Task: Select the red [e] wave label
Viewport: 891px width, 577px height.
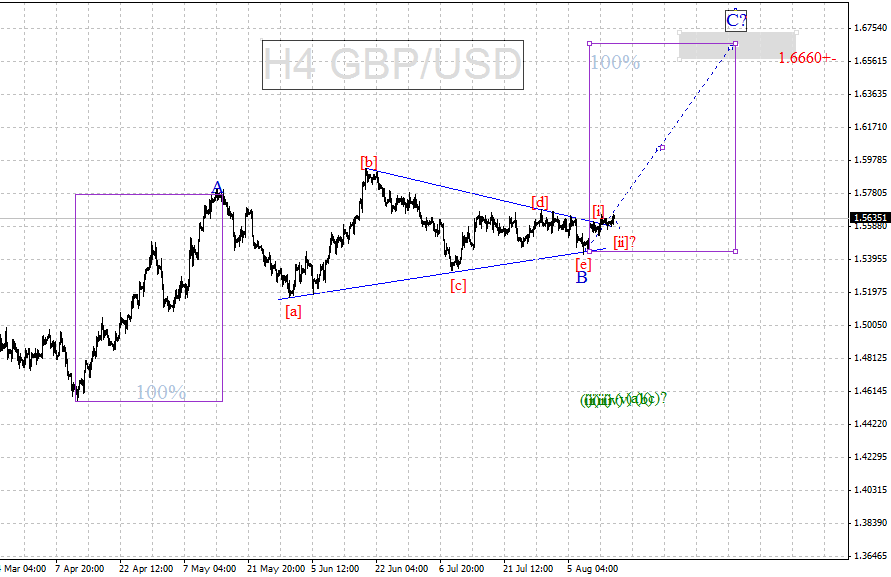Action: pyautogui.click(x=583, y=264)
